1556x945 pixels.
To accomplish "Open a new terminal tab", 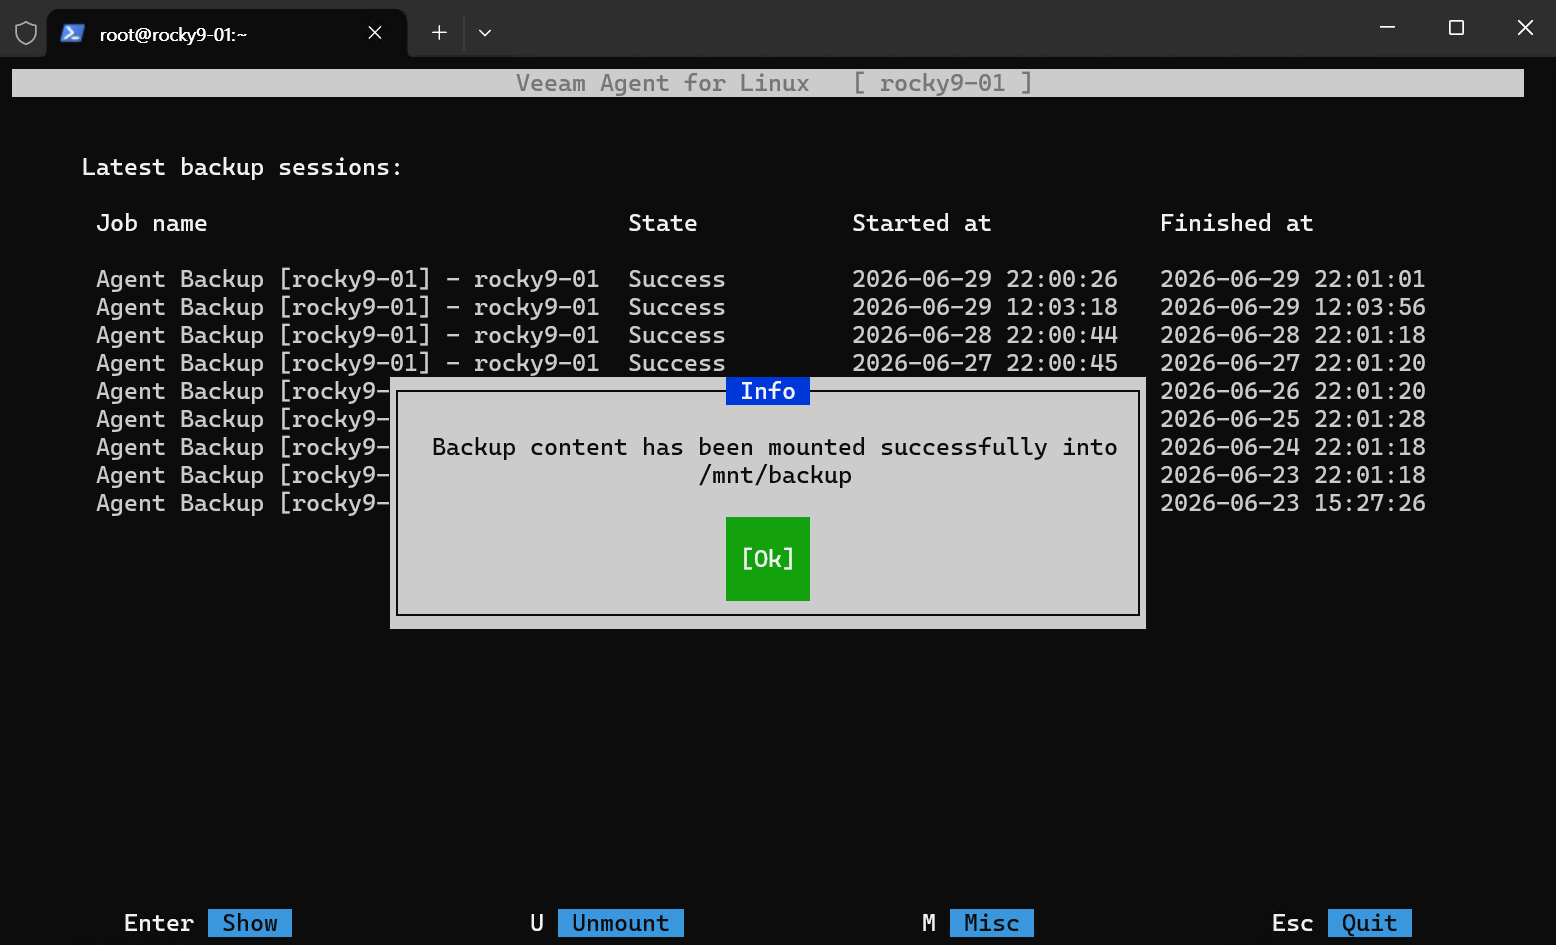I will (439, 33).
